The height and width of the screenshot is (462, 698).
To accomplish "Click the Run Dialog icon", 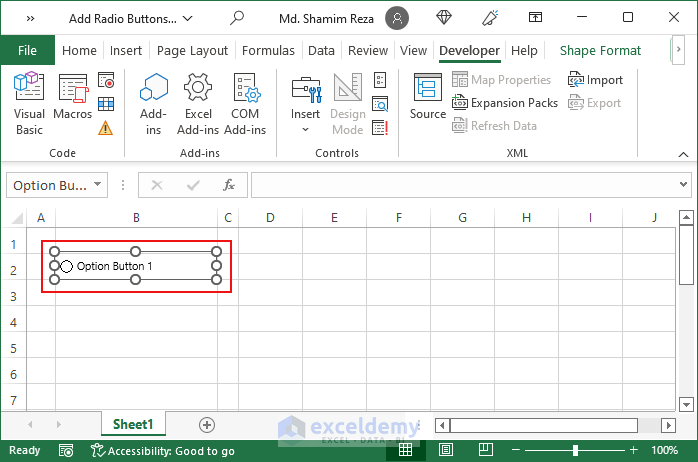I will [380, 128].
